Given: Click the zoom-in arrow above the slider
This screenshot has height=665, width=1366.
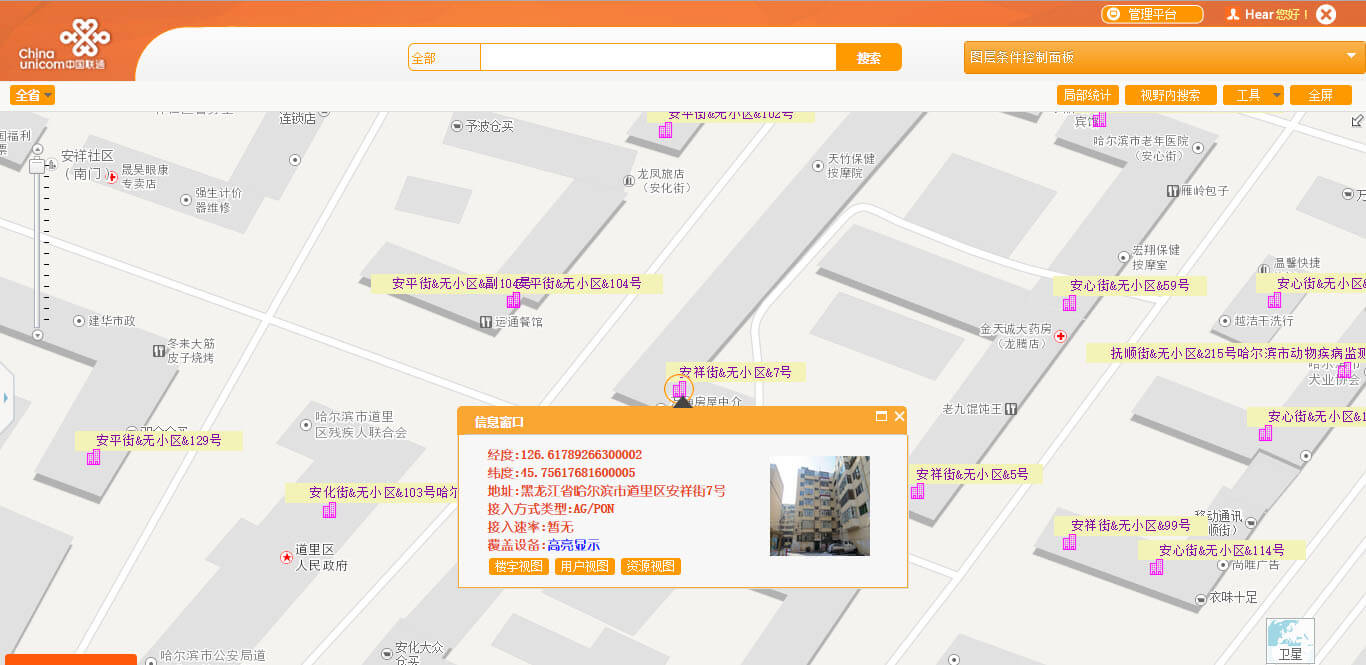Looking at the screenshot, I should pyautogui.click(x=38, y=149).
